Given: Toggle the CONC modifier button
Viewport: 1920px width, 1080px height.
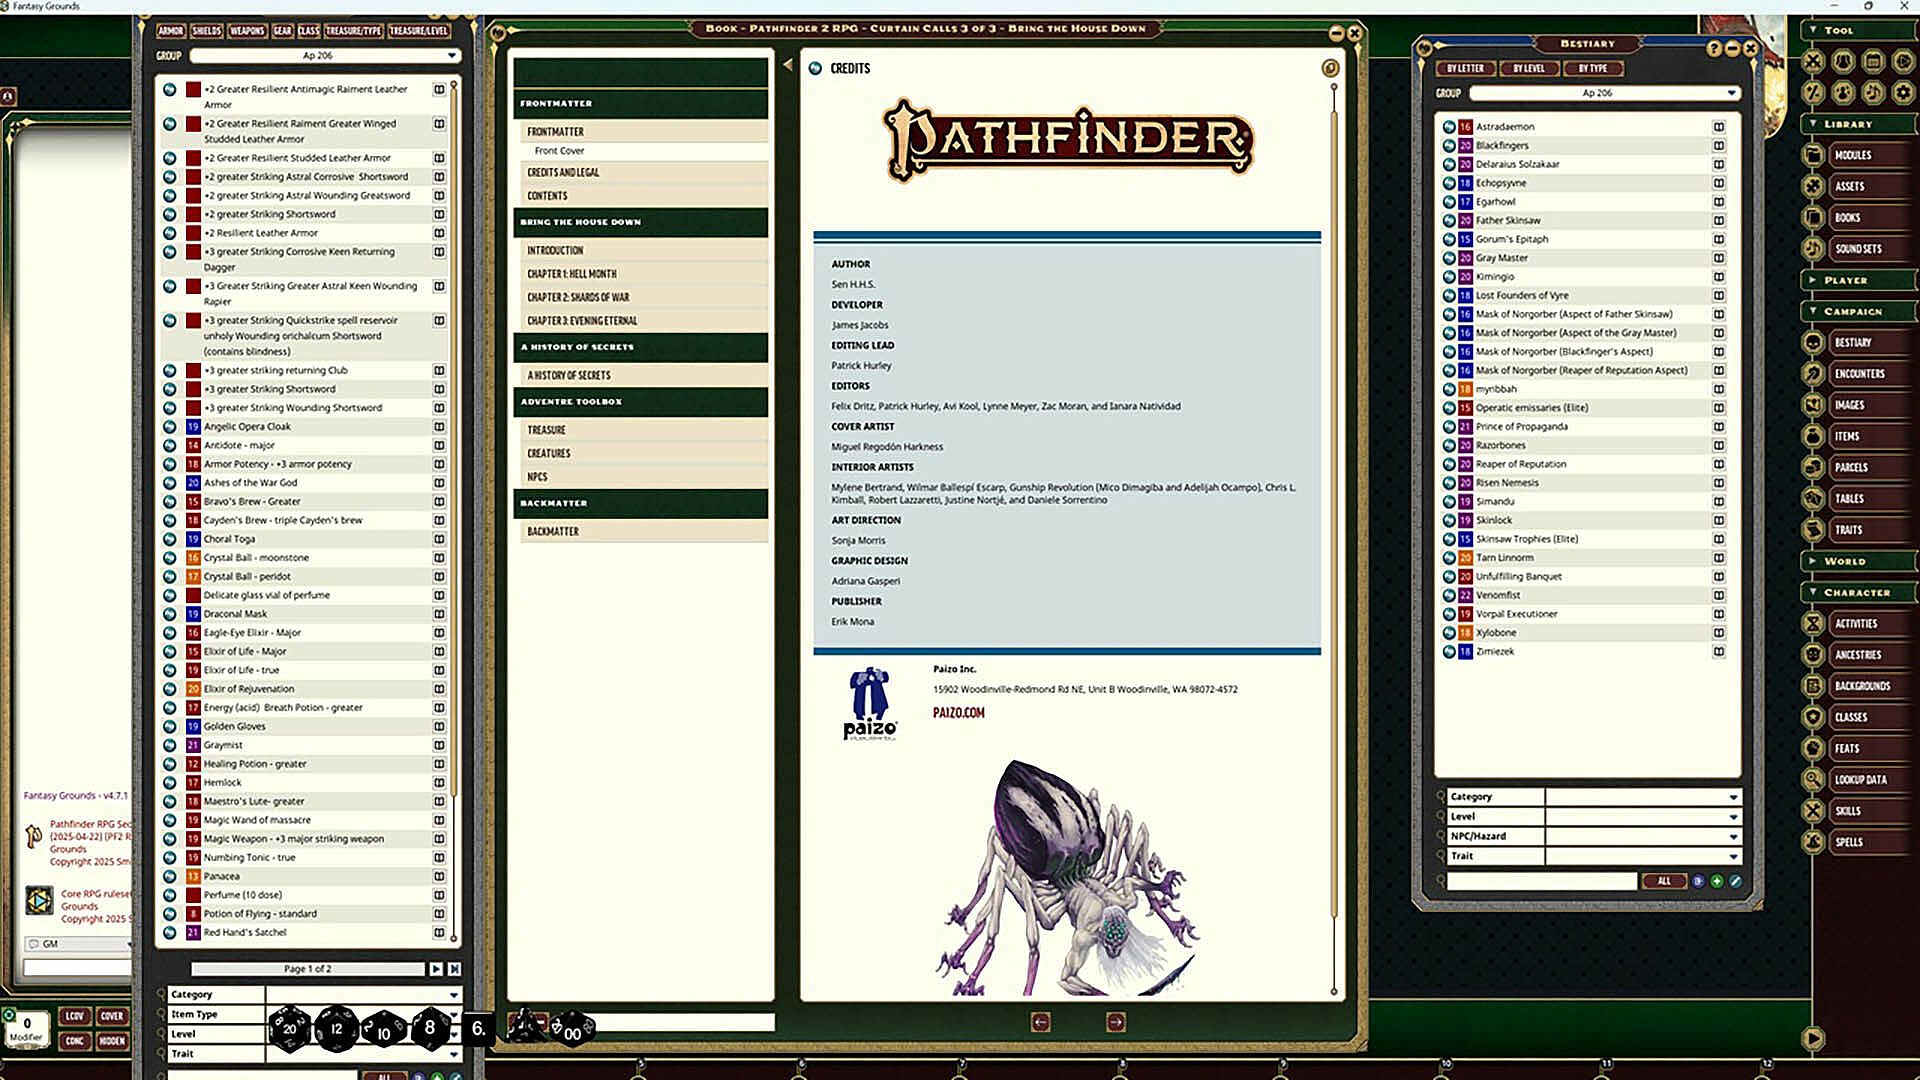Looking at the screenshot, I should click(x=75, y=1041).
